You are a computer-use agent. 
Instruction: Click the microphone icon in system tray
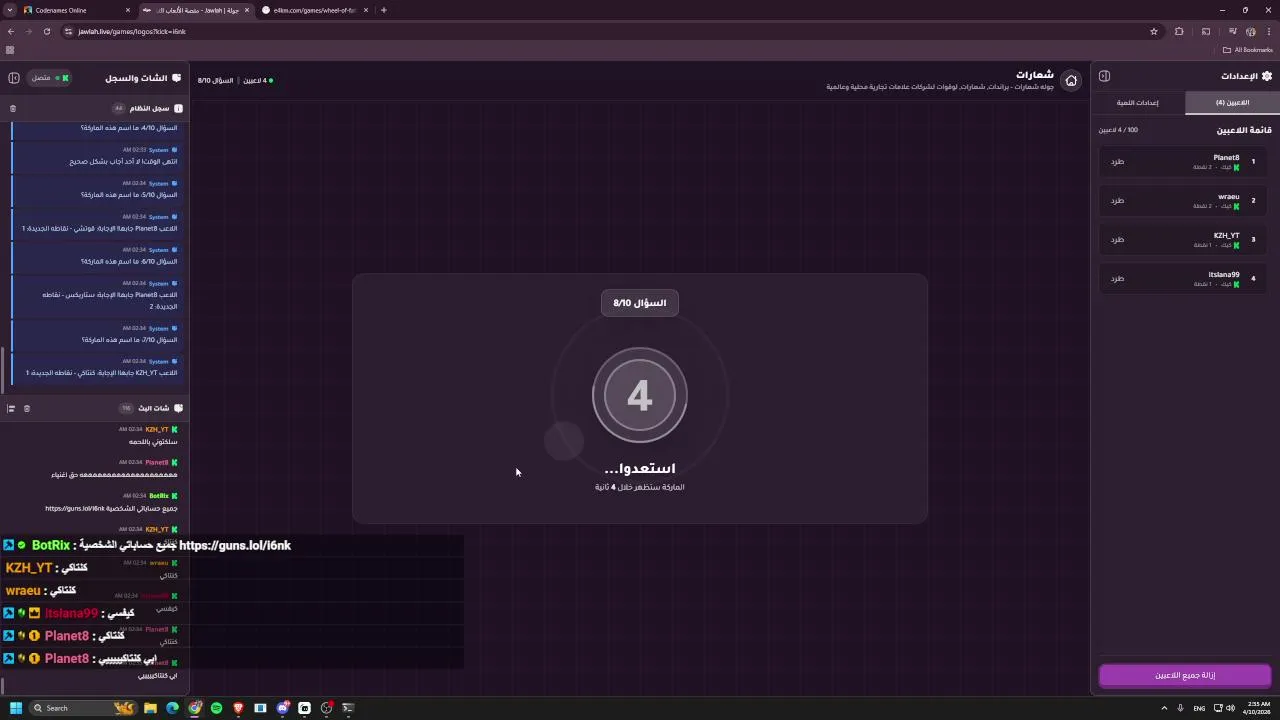tap(1180, 708)
